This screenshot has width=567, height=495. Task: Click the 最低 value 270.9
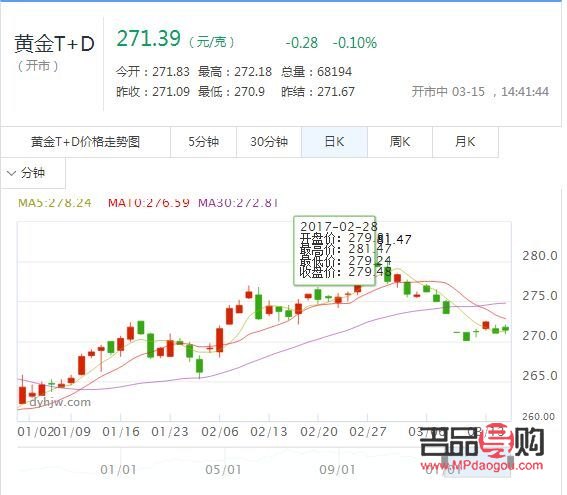pos(250,91)
